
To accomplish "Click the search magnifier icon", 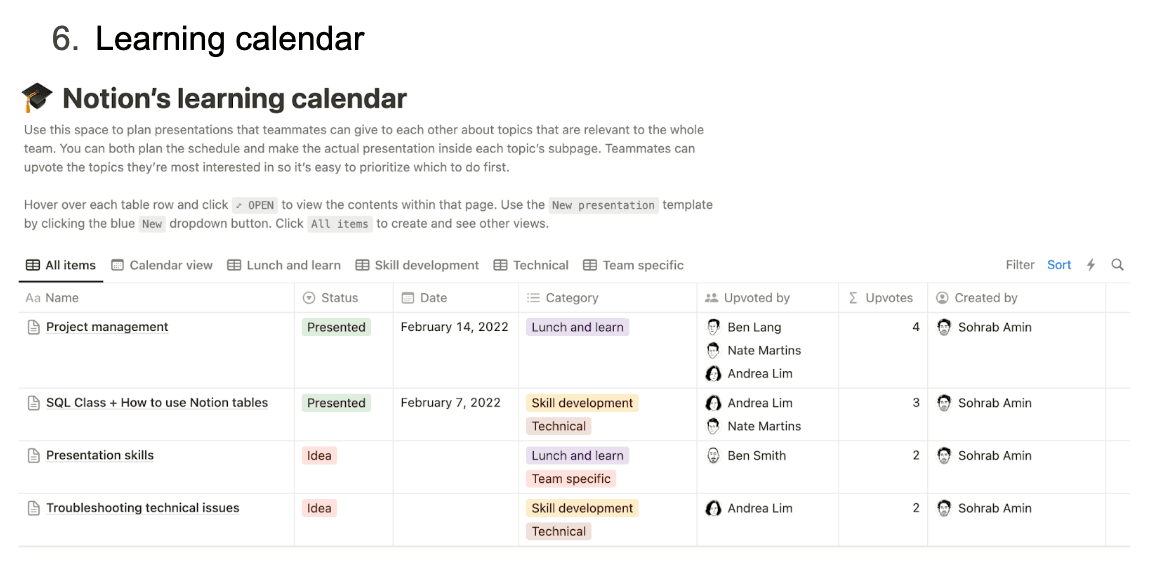I will tap(1117, 265).
